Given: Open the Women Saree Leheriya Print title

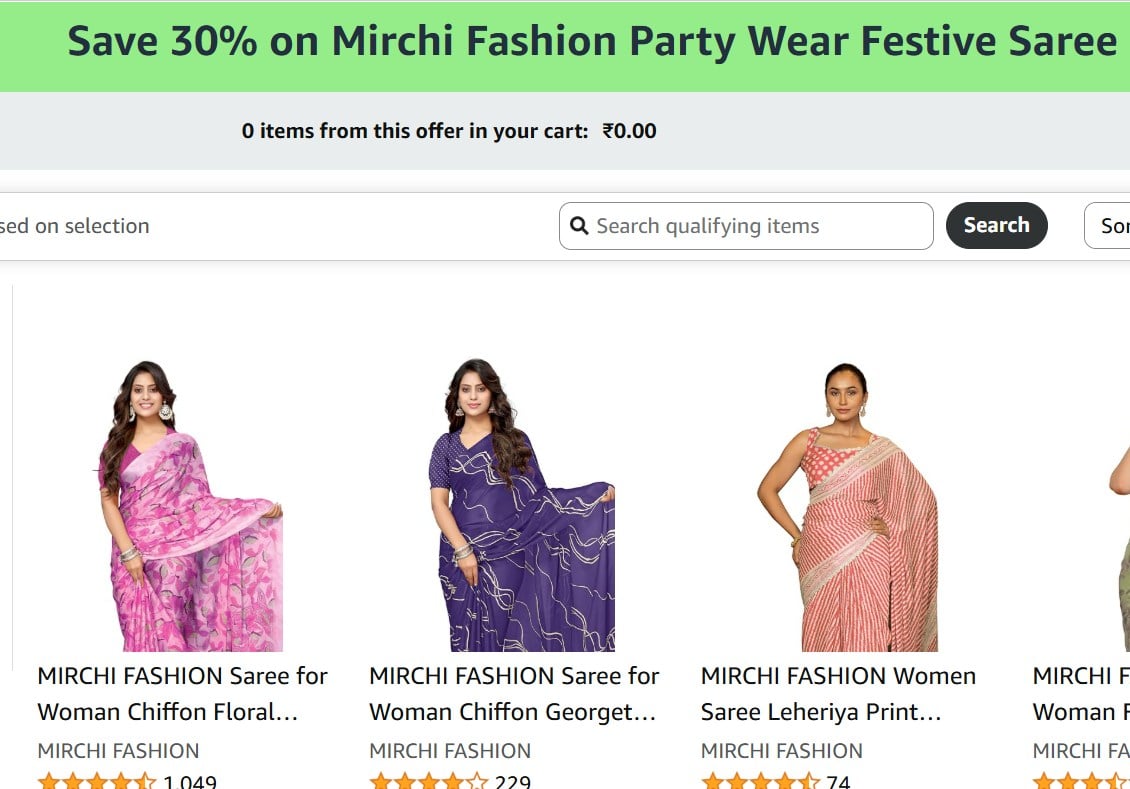Looking at the screenshot, I should (838, 694).
